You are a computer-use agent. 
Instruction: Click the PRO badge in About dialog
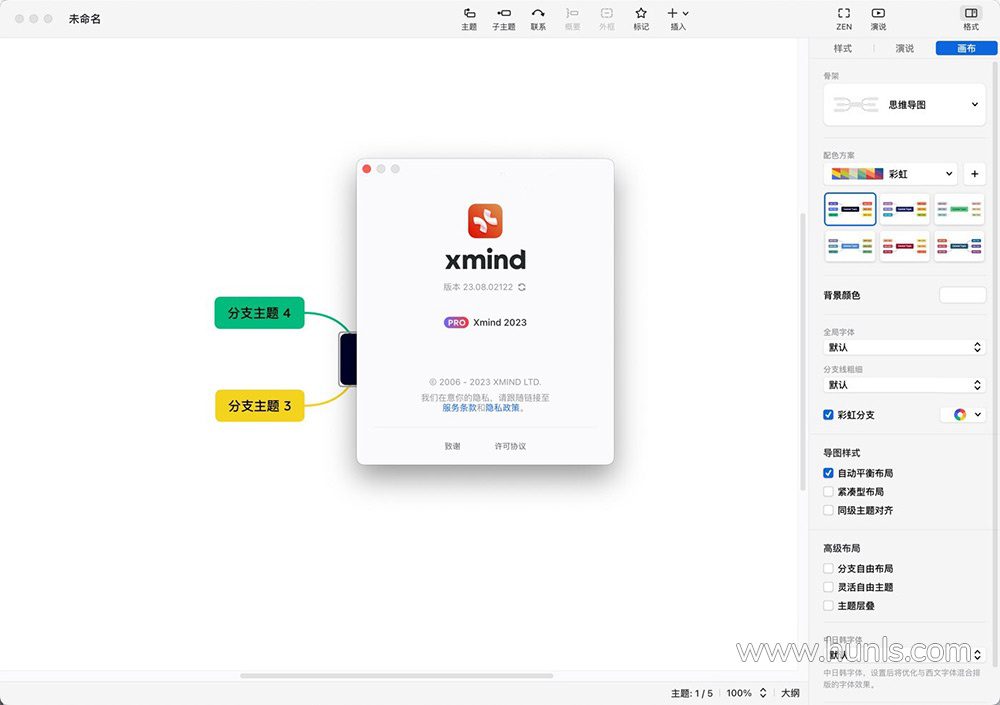pyautogui.click(x=456, y=322)
